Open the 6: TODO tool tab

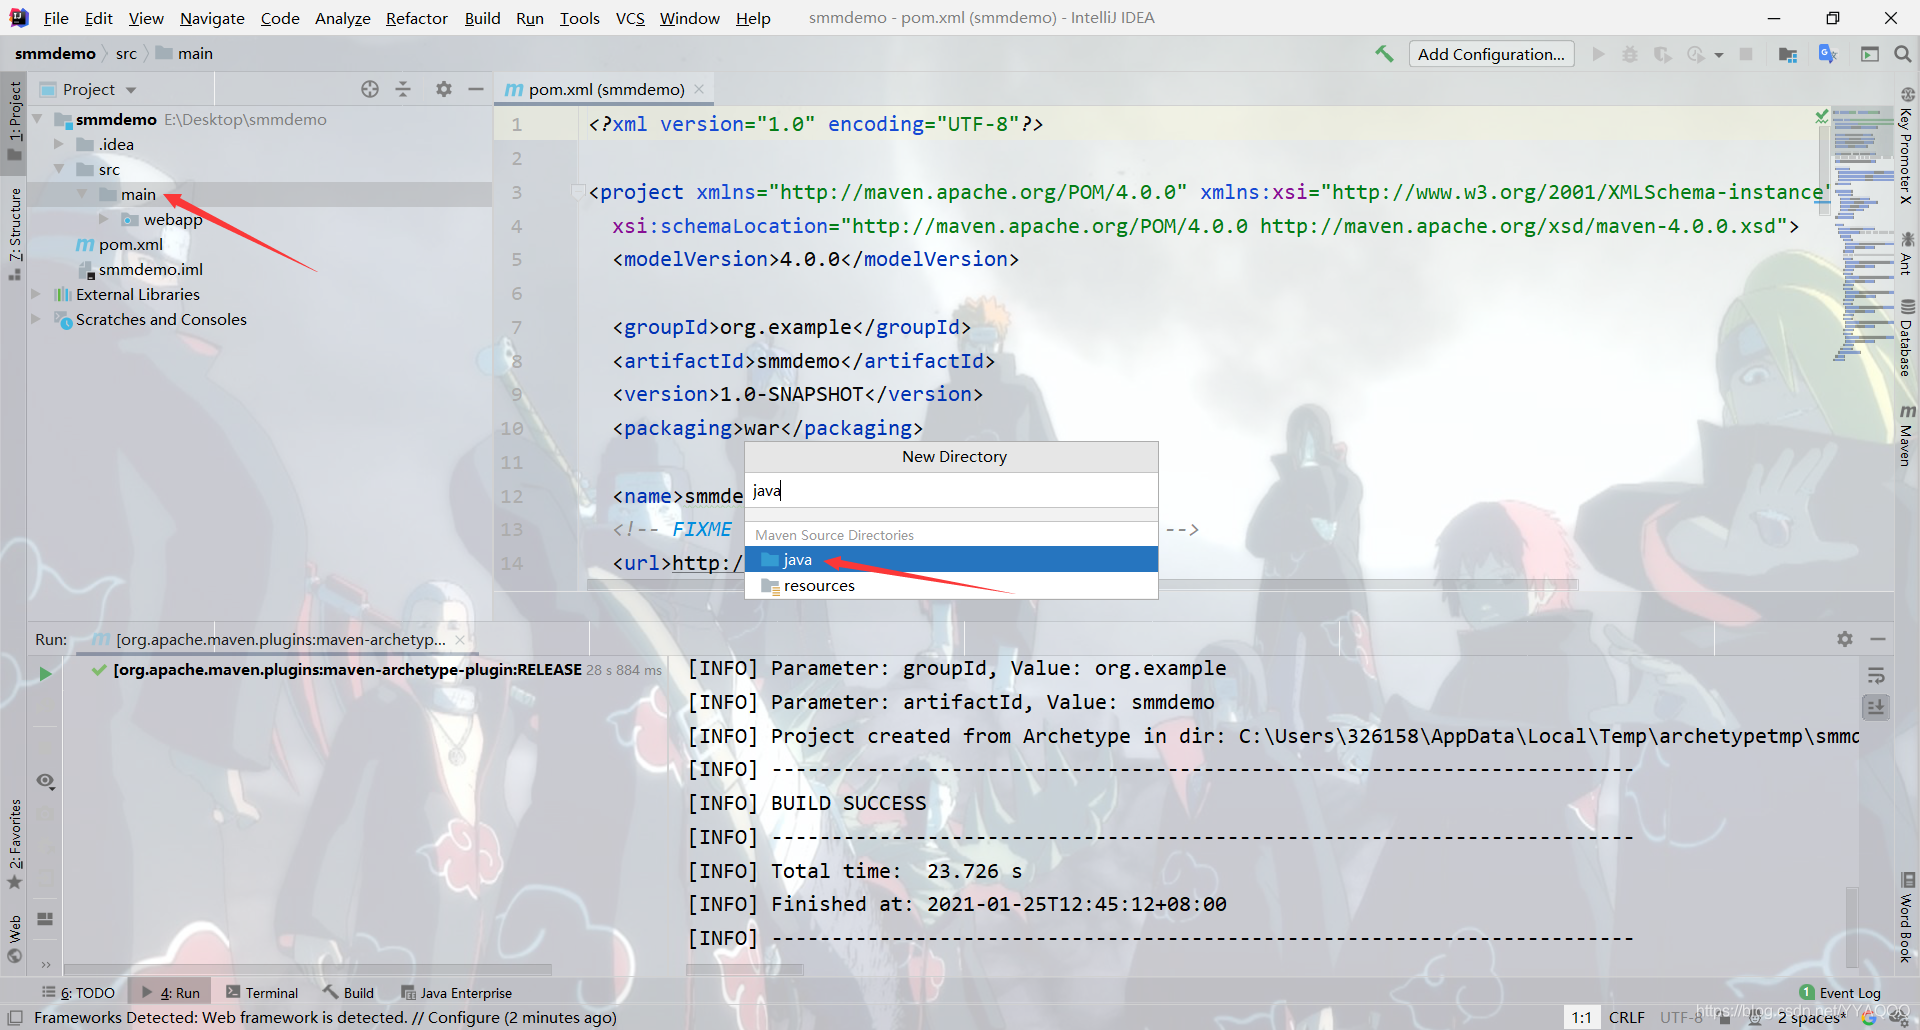pyautogui.click(x=78, y=993)
